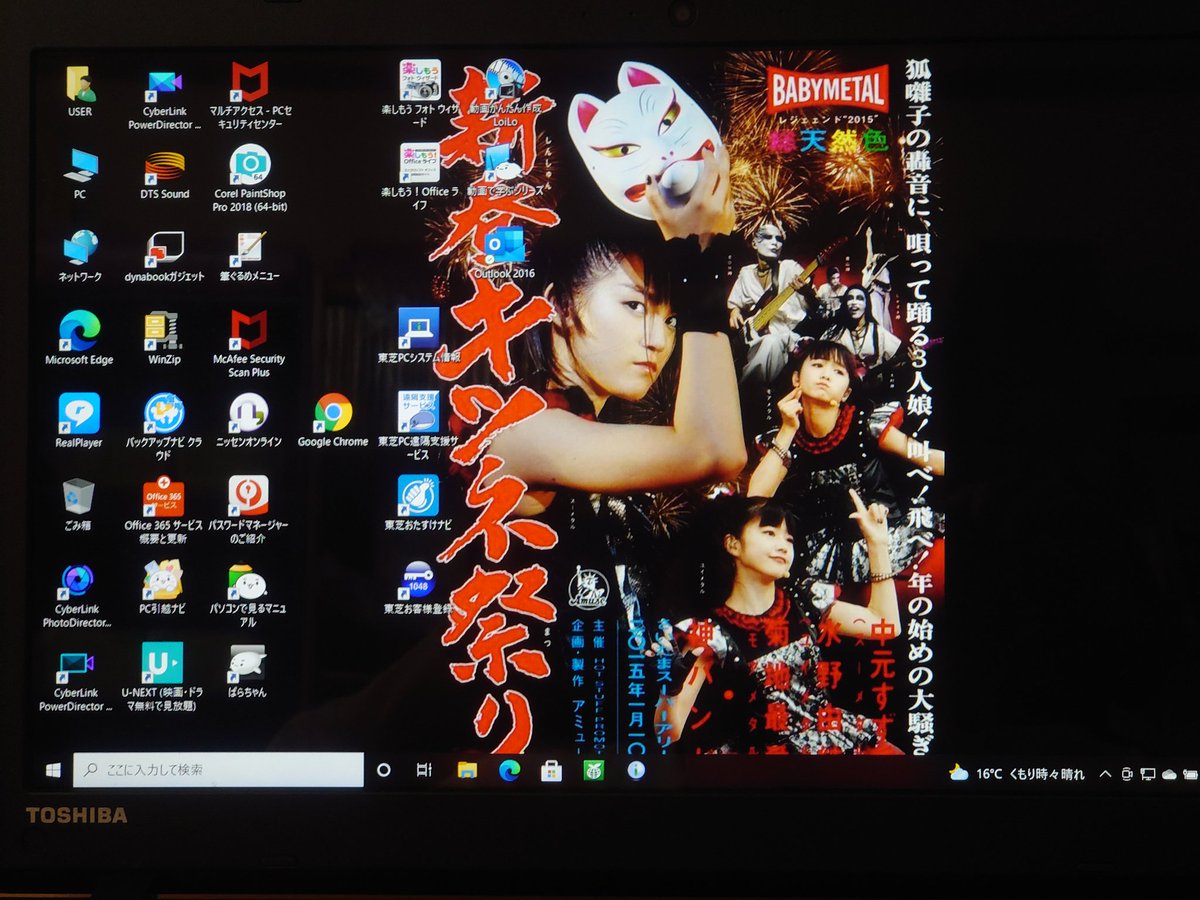Open the ネットワーク desktop icon
Viewport: 1200px width, 900px height.
[80, 255]
